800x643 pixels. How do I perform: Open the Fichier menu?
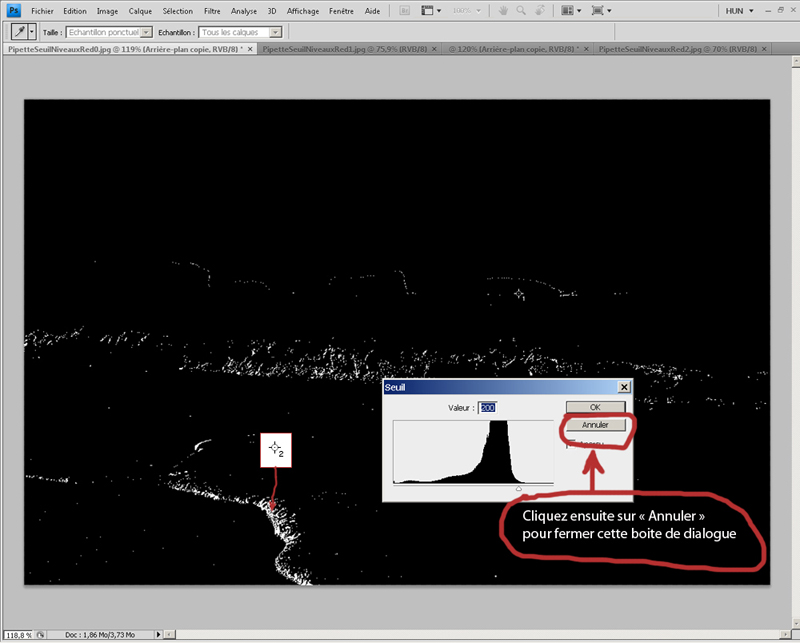(x=42, y=11)
